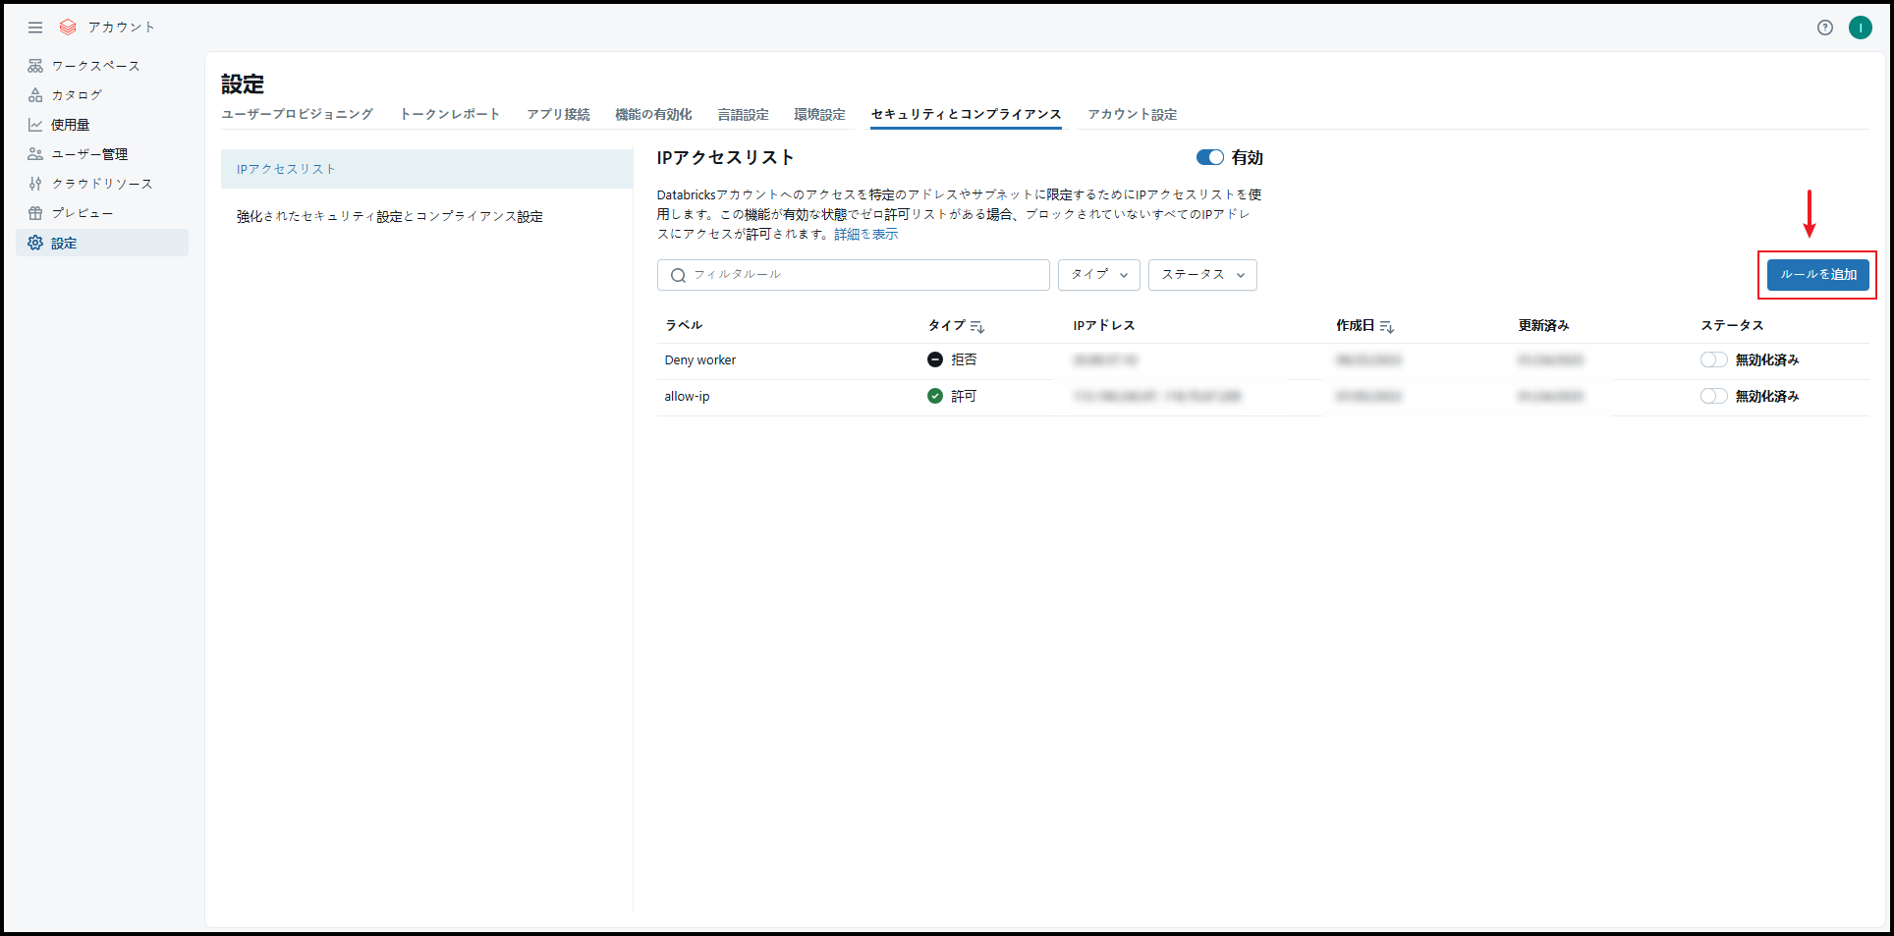Open カタログ from the sidebar
This screenshot has width=1894, height=936.
(76, 95)
